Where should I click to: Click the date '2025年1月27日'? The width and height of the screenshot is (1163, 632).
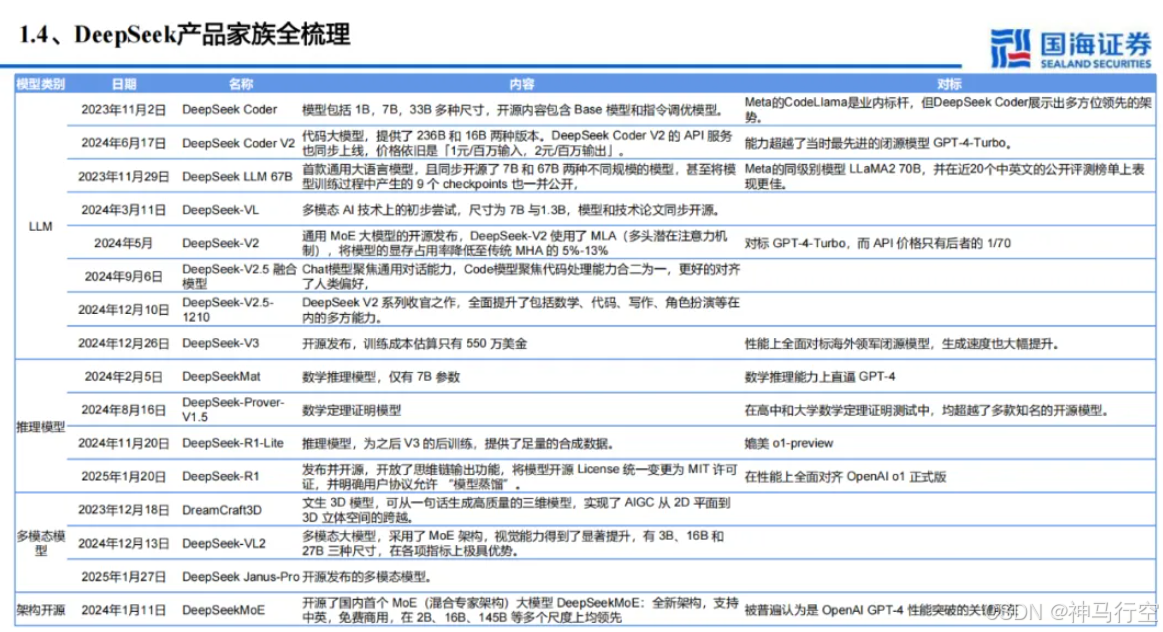pos(124,577)
